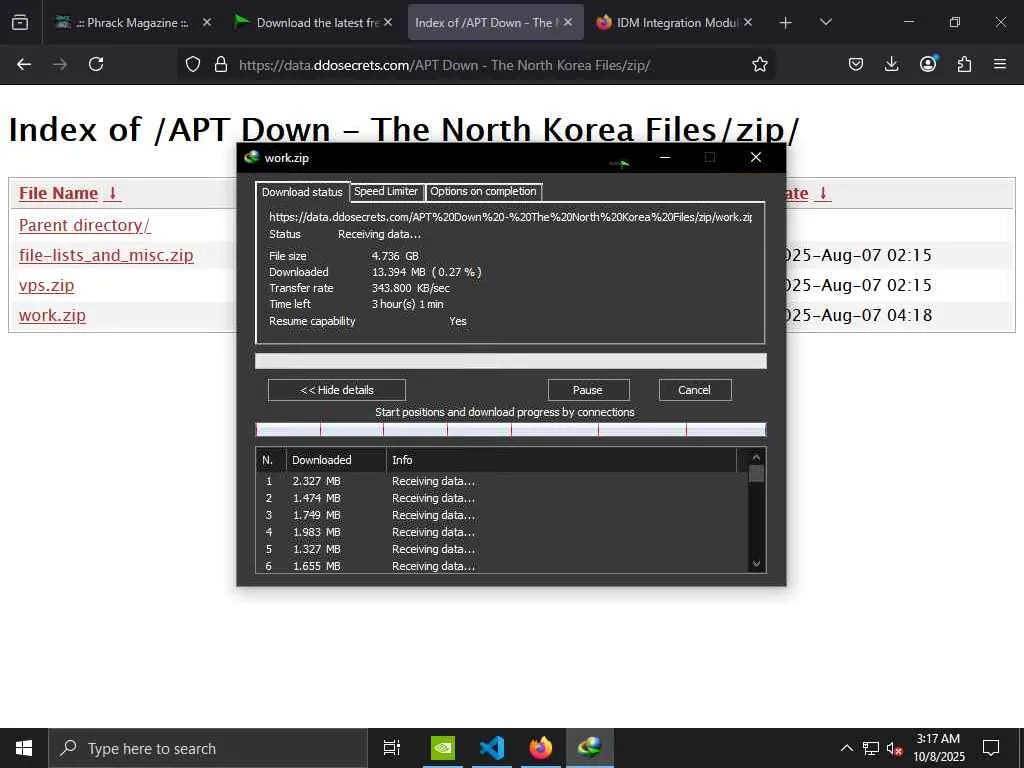Close the Phrack Magazine tab
Screen dimensions: 1024x768
(206, 22)
